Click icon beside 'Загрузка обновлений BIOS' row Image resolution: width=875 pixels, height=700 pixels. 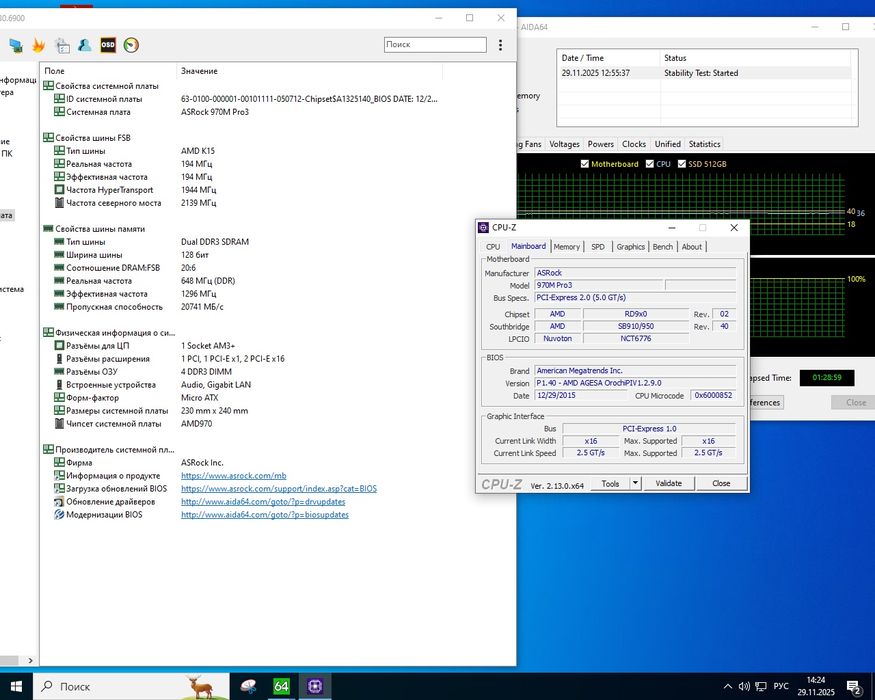[59, 488]
